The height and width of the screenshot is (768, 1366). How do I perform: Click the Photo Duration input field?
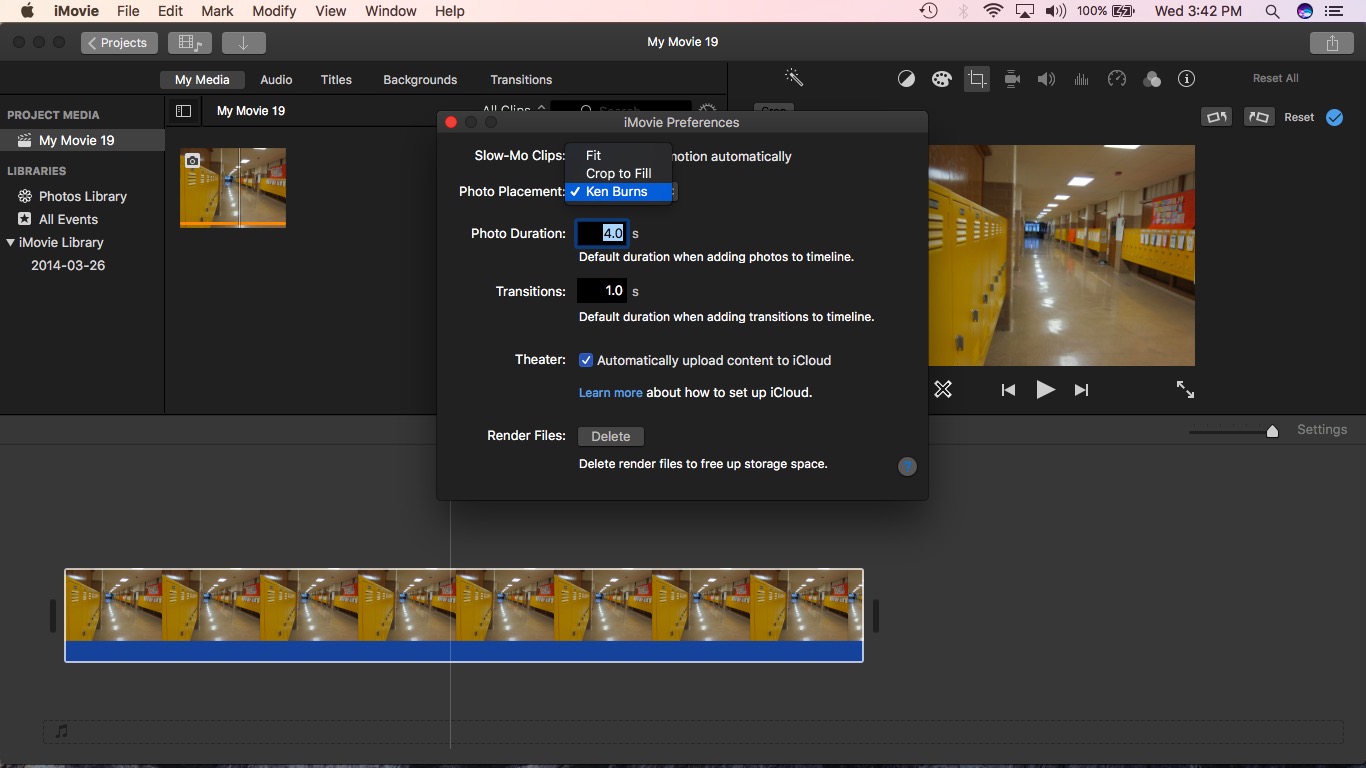602,234
